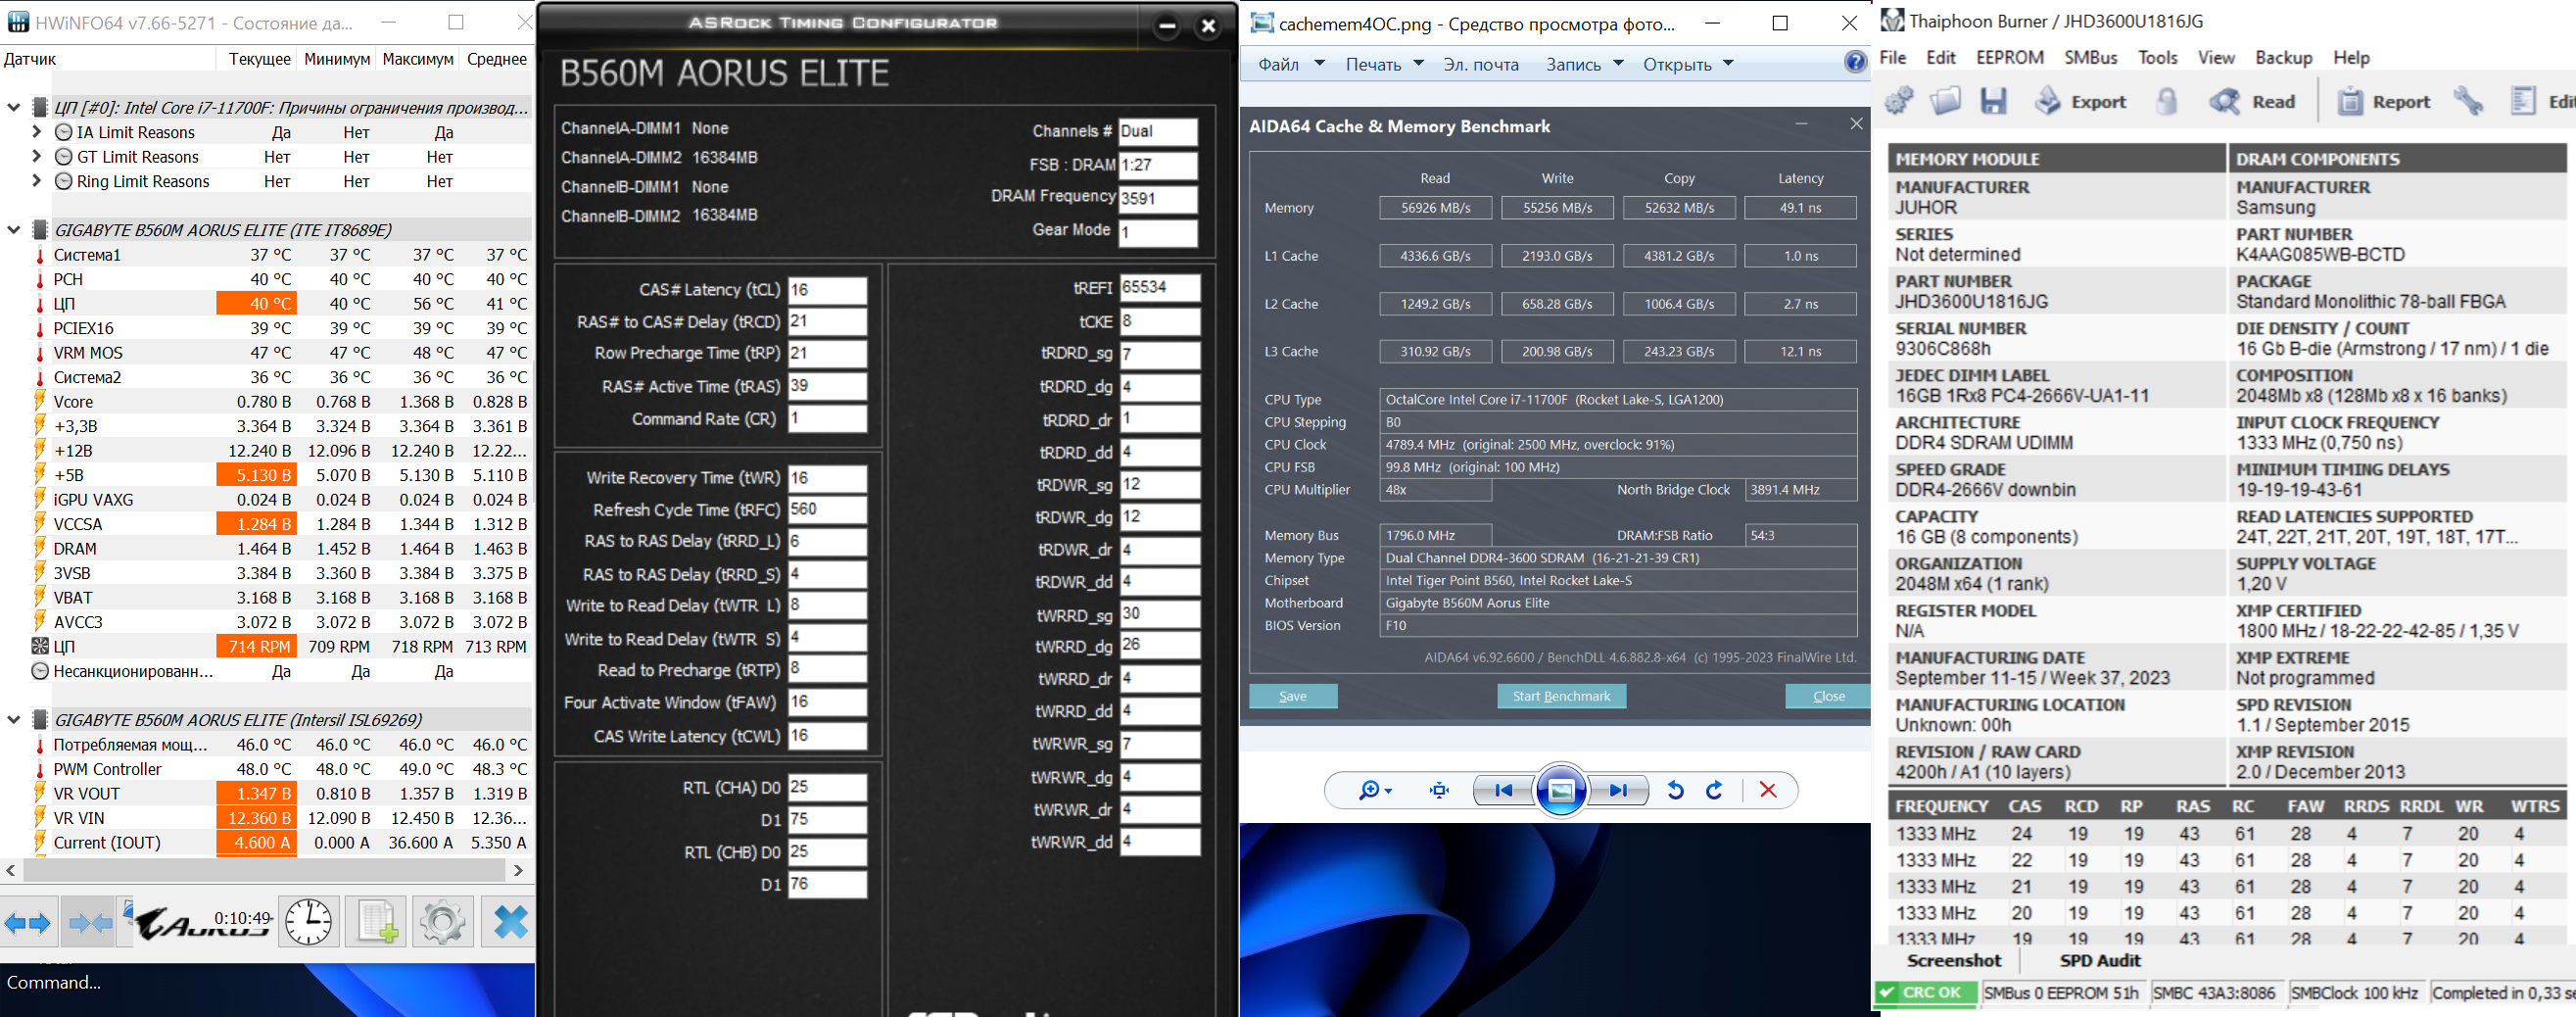Click the Command Rate (CR) value field
Viewport: 2576px width, 1017px height.
click(827, 419)
